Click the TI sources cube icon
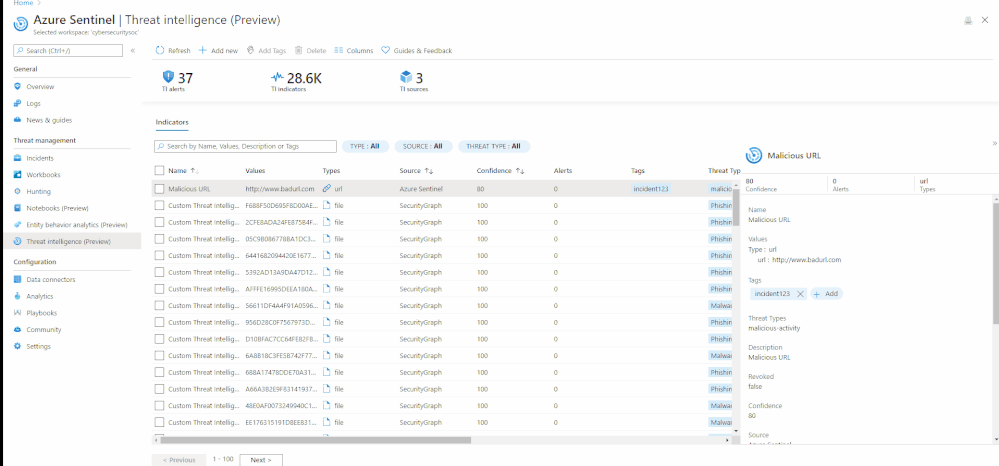Image resolution: width=999 pixels, height=466 pixels. pyautogui.click(x=406, y=77)
